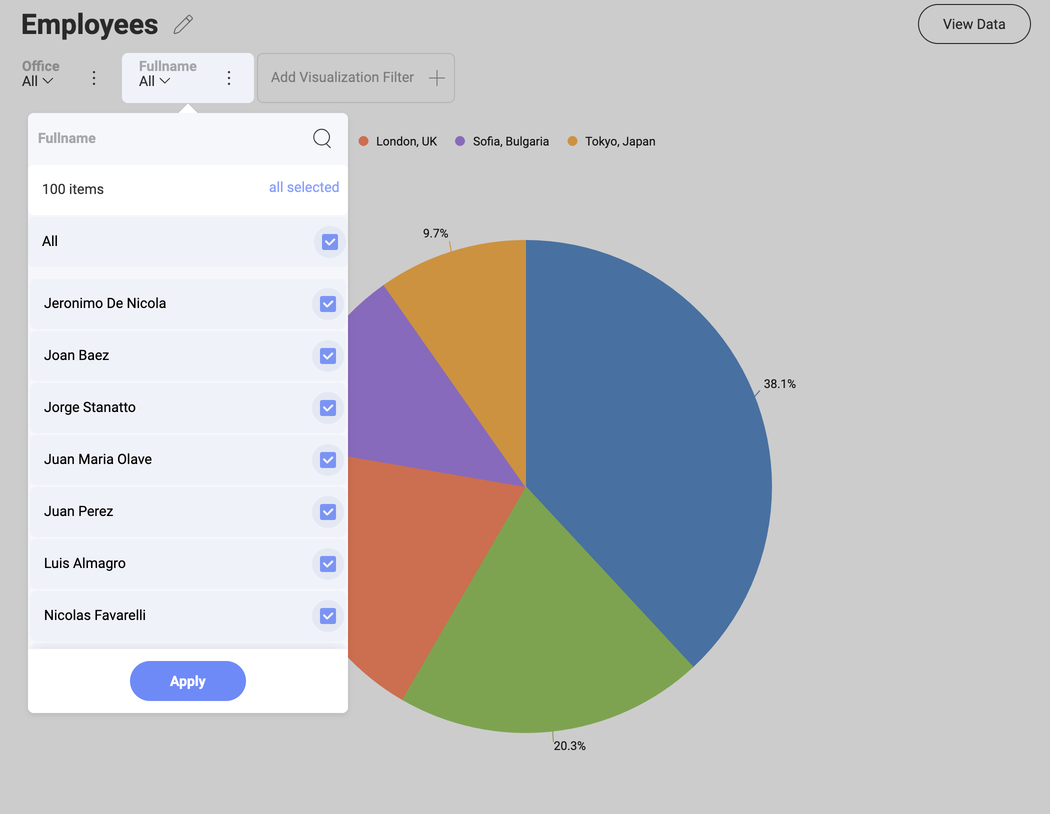Click the Sofia, Bulgaria legend label
The image size is (1050, 814).
(511, 141)
